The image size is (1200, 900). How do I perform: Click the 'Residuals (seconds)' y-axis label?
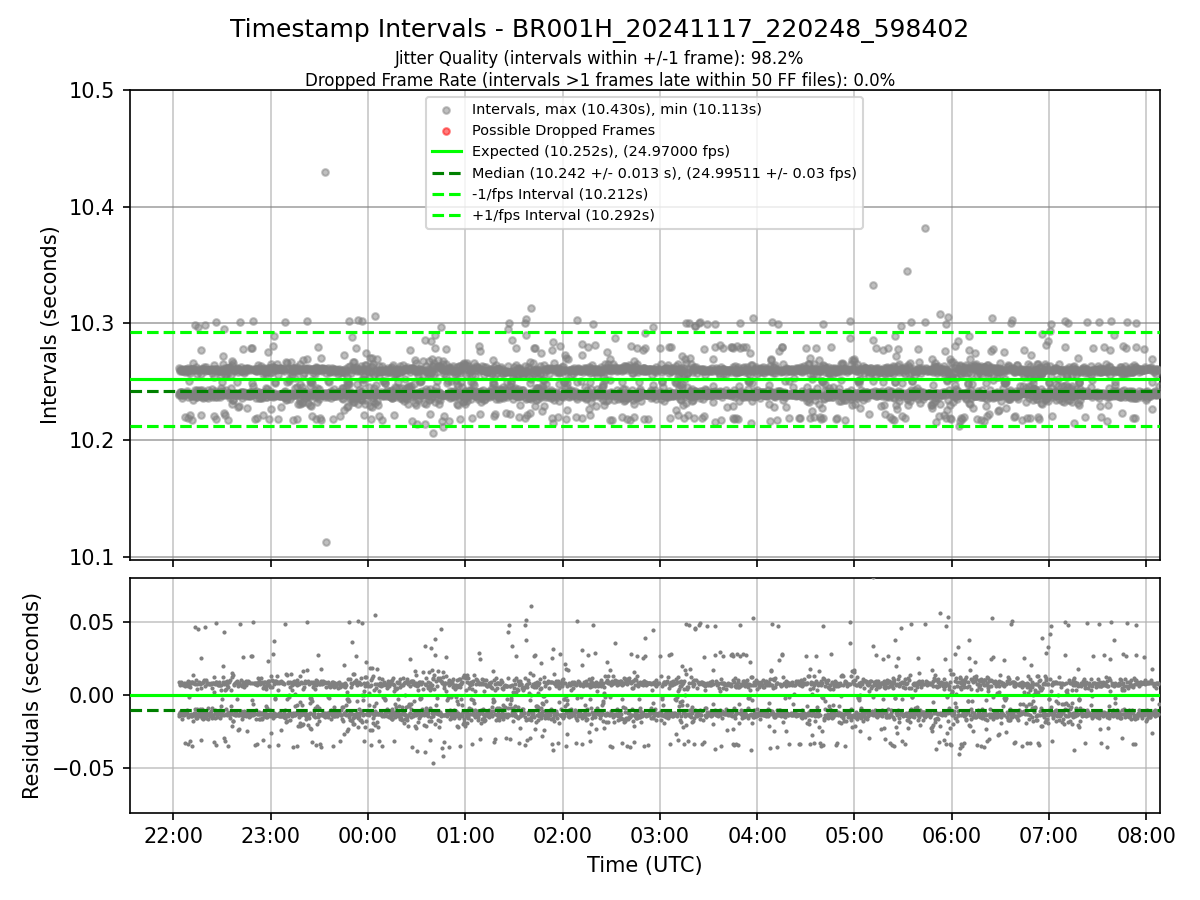pyautogui.click(x=31, y=696)
